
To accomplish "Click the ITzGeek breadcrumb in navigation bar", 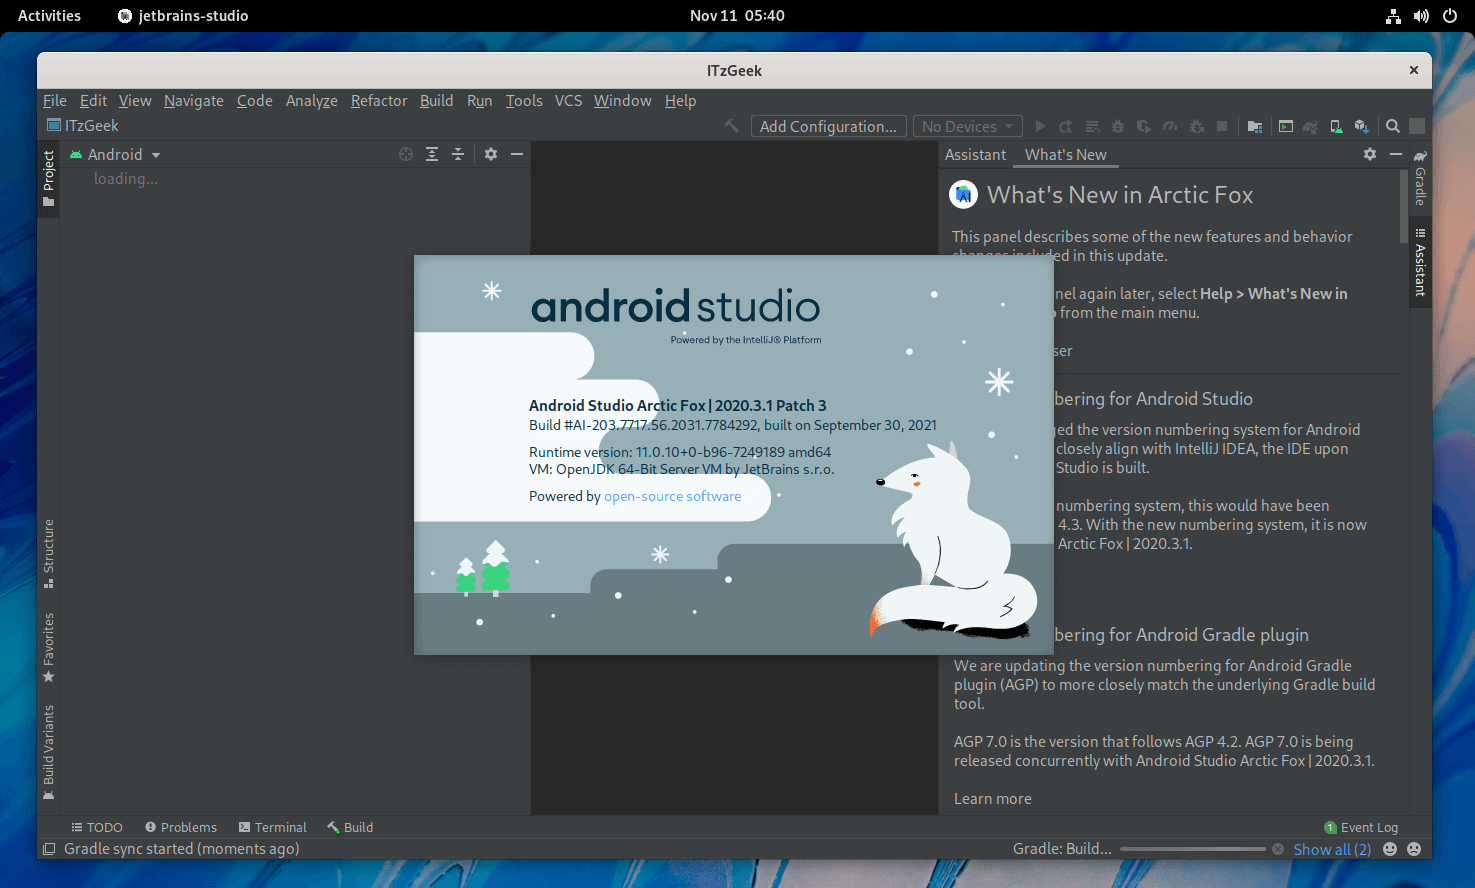I will coord(83,125).
